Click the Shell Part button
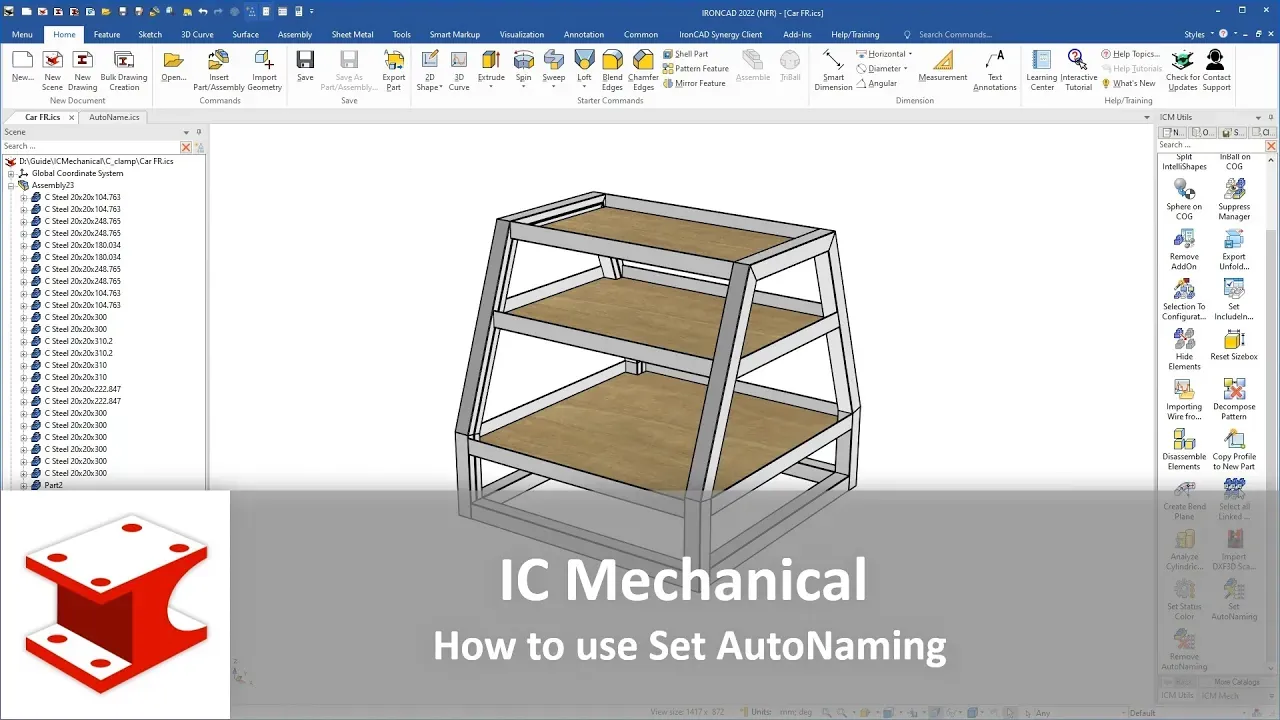1280x720 pixels. 685,54
